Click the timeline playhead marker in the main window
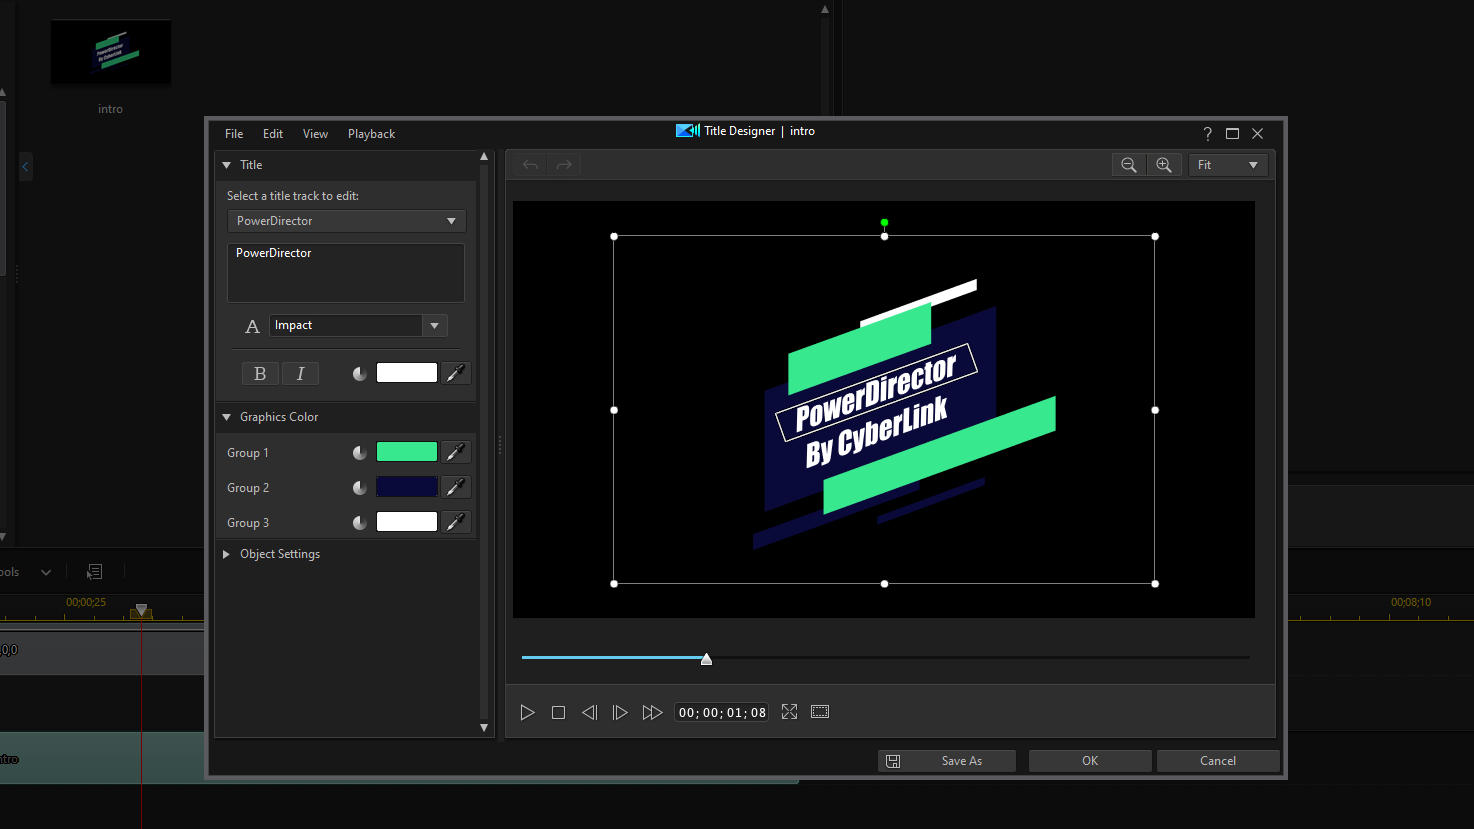The width and height of the screenshot is (1474, 829). click(141, 611)
